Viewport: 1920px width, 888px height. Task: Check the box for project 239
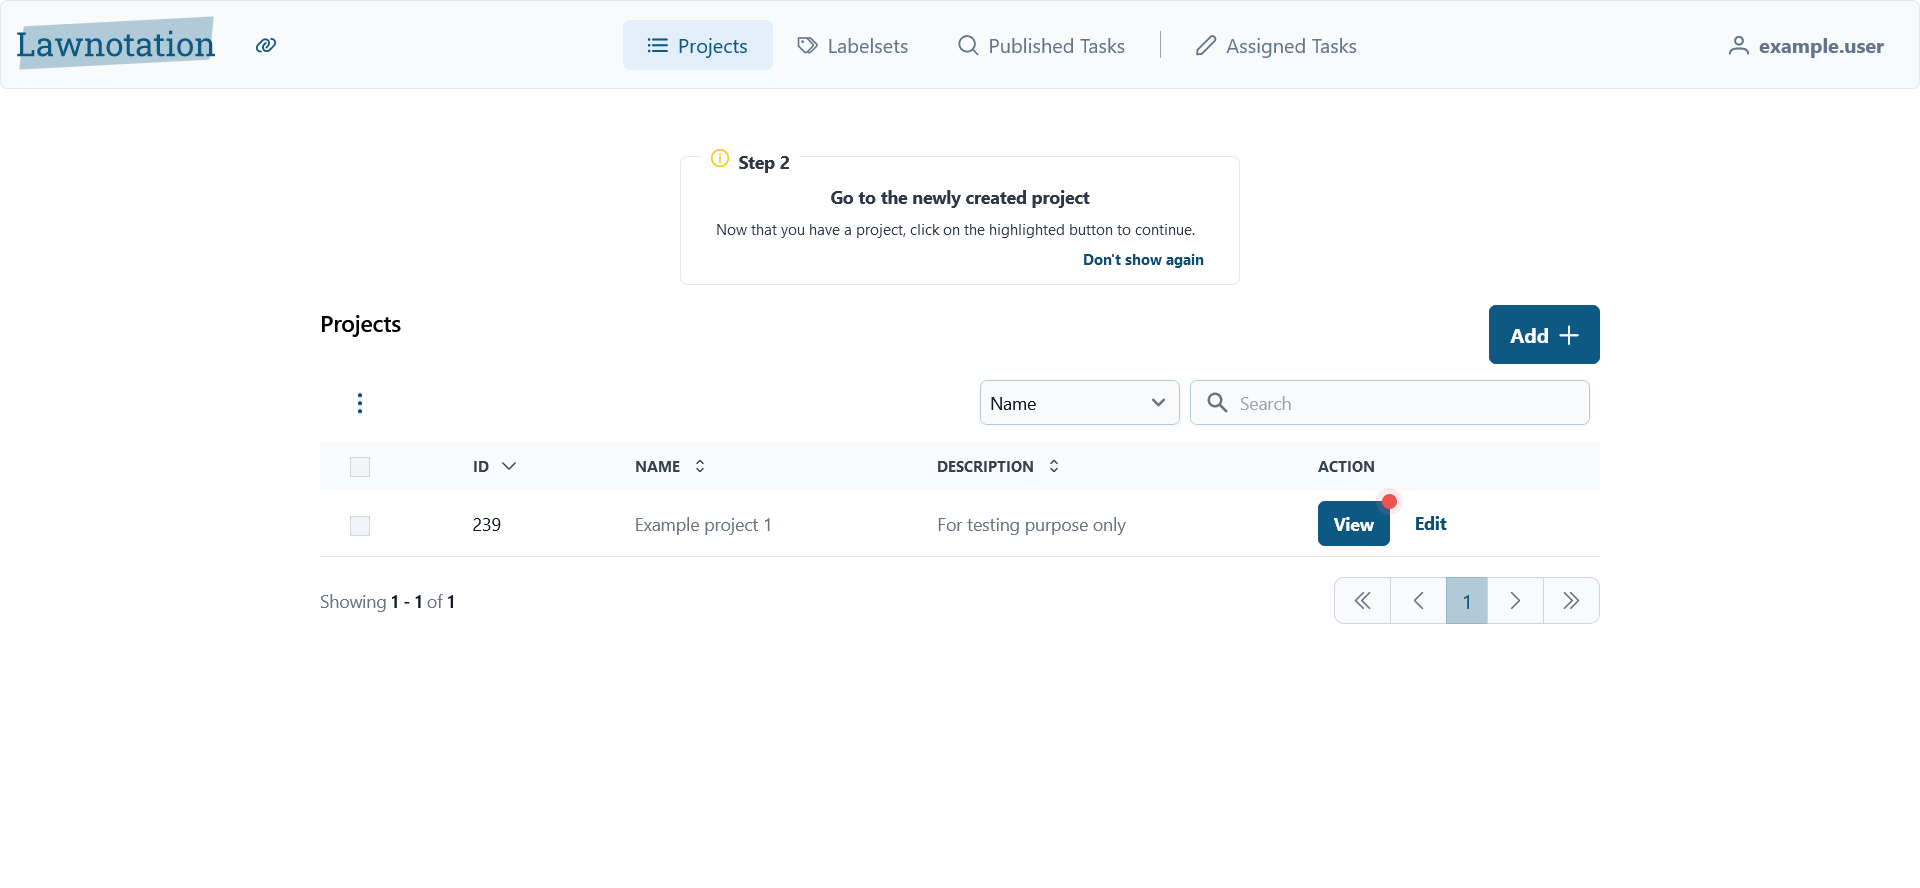(x=360, y=526)
